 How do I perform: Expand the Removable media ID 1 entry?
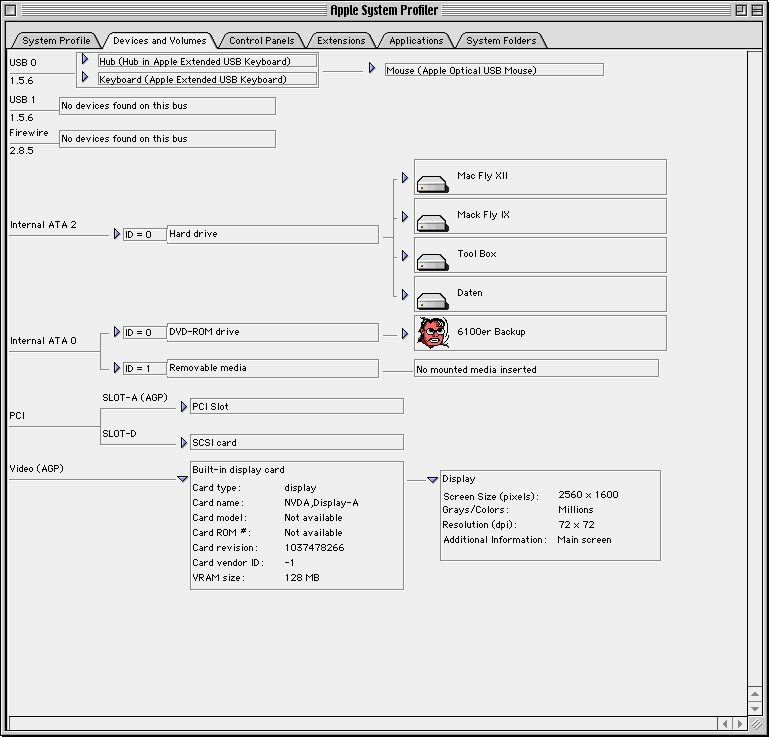(x=117, y=368)
